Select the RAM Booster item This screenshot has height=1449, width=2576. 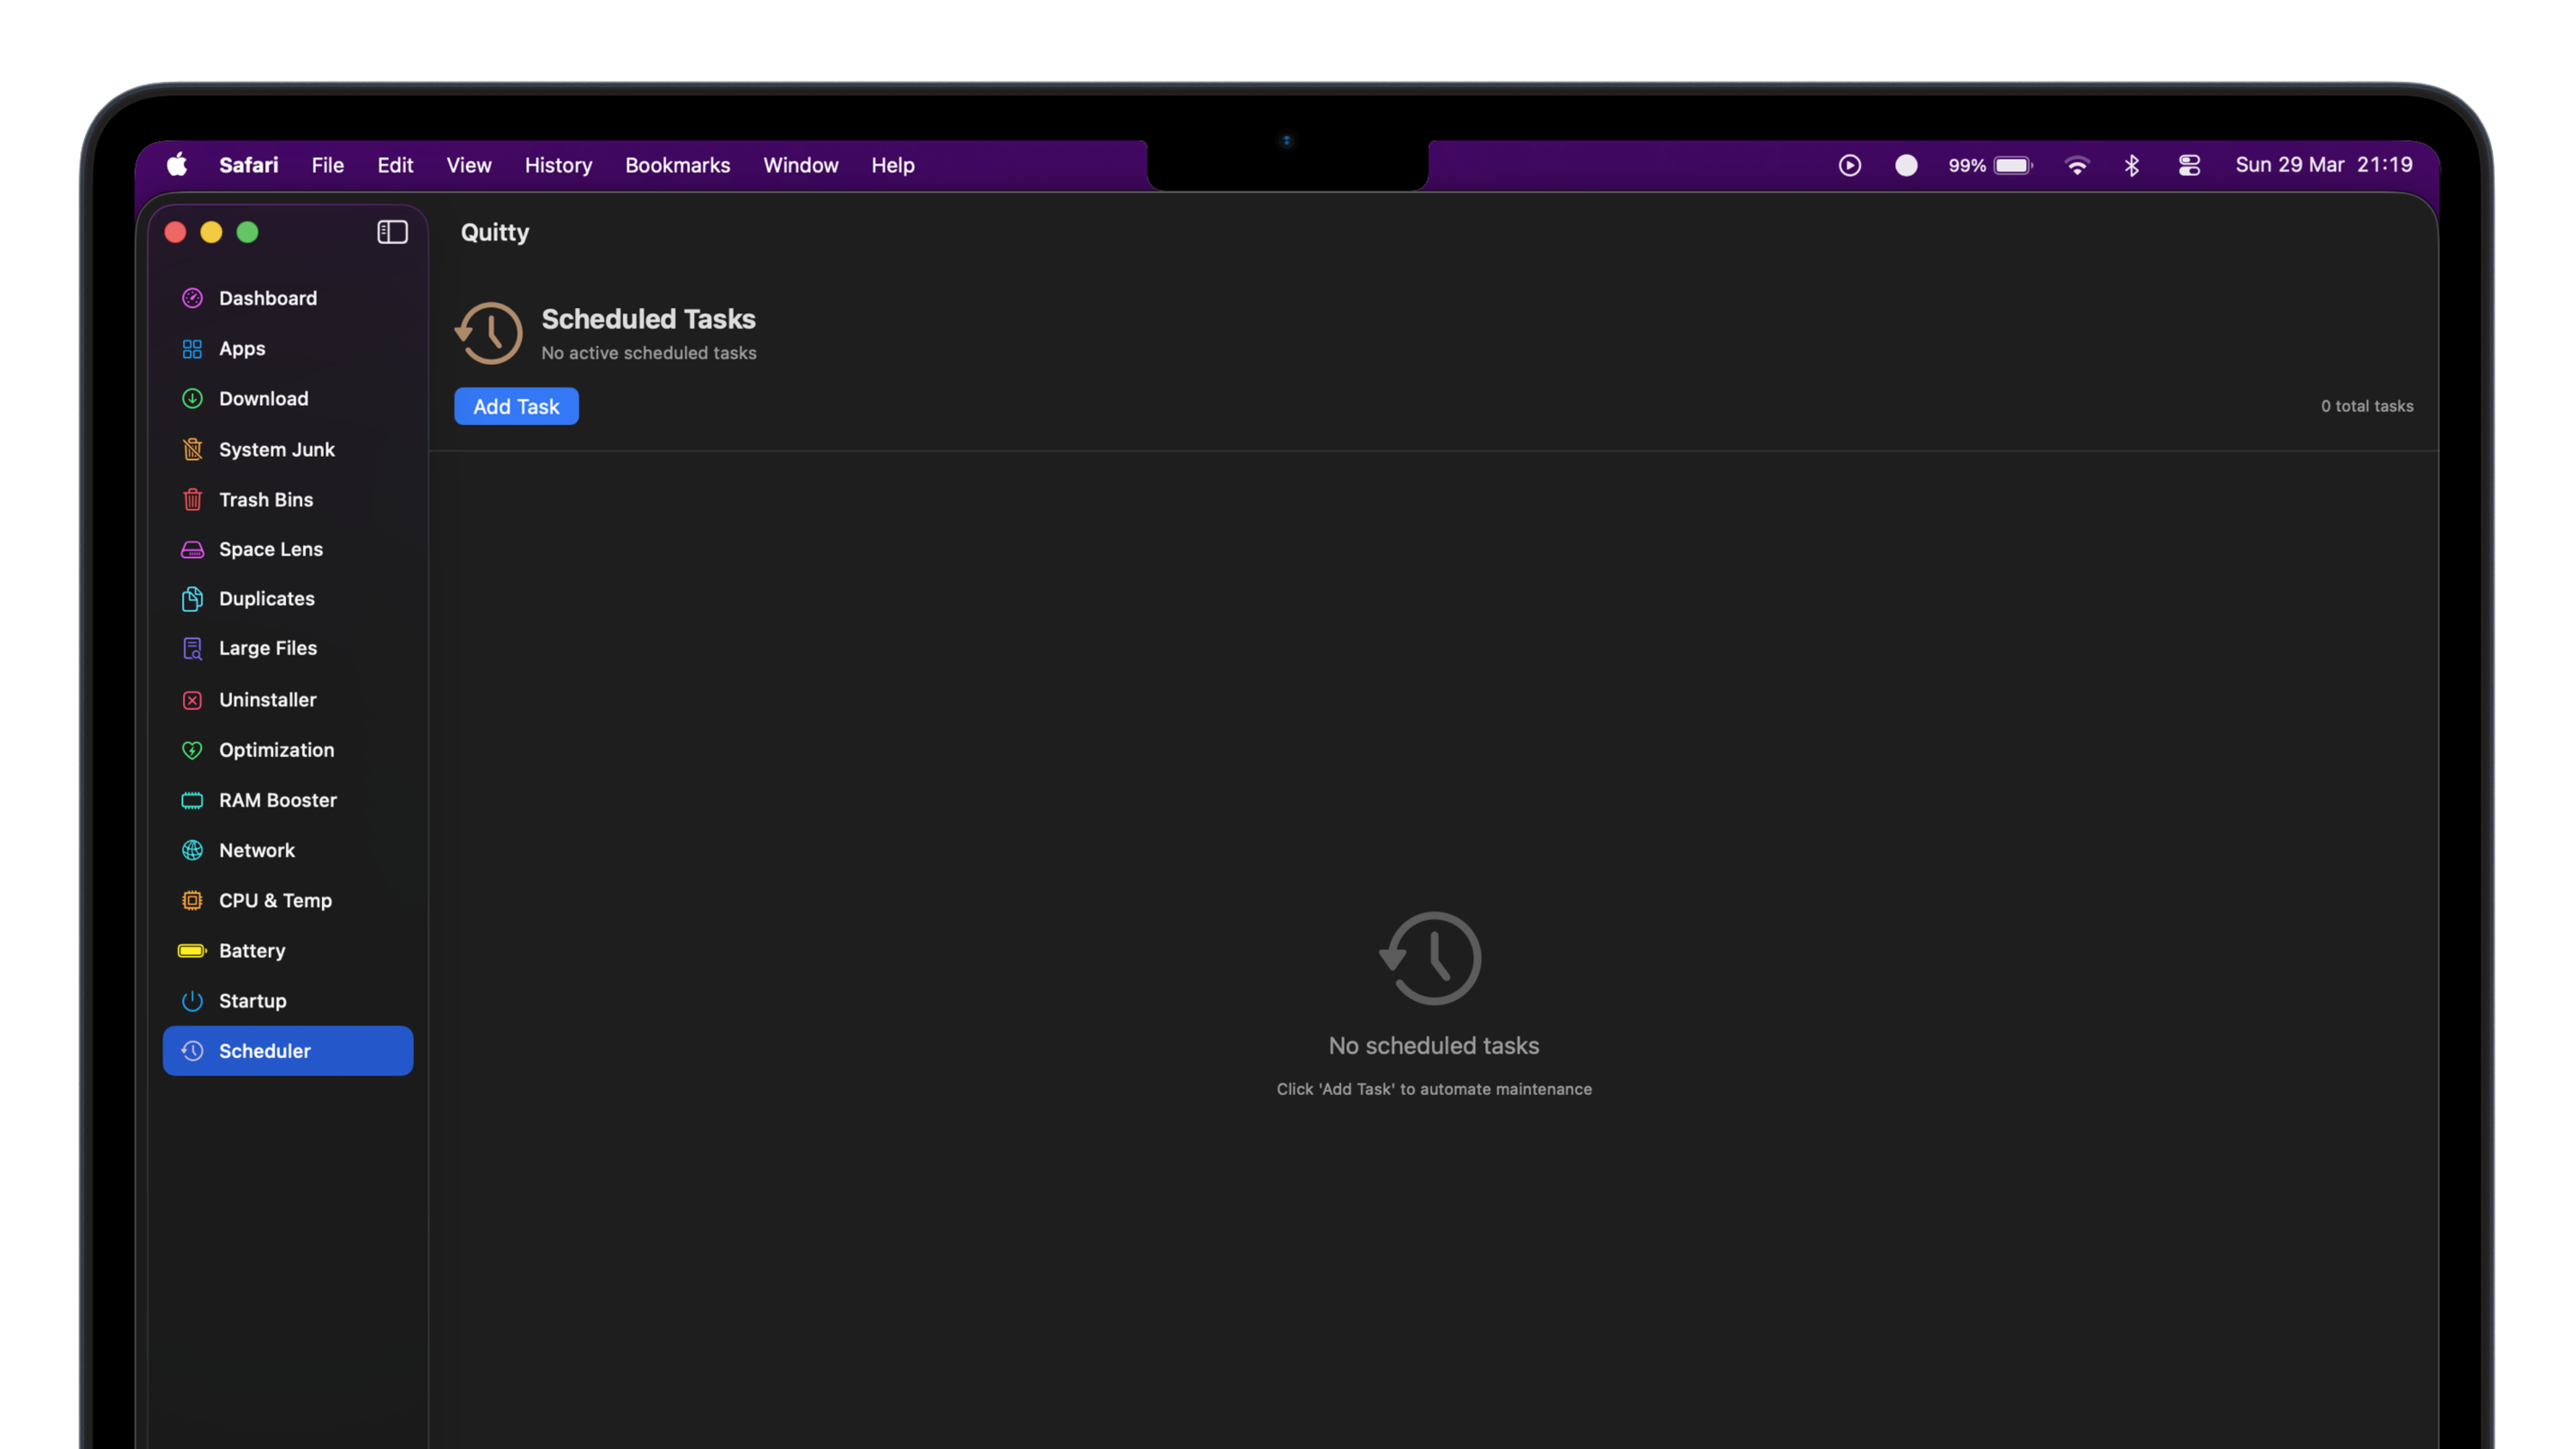(x=277, y=800)
